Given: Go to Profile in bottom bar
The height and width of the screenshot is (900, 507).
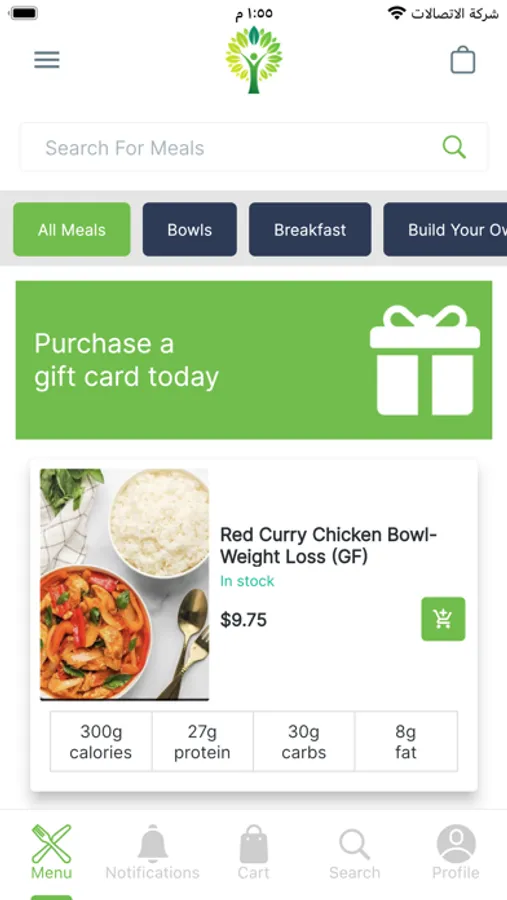Looking at the screenshot, I should click(x=455, y=852).
